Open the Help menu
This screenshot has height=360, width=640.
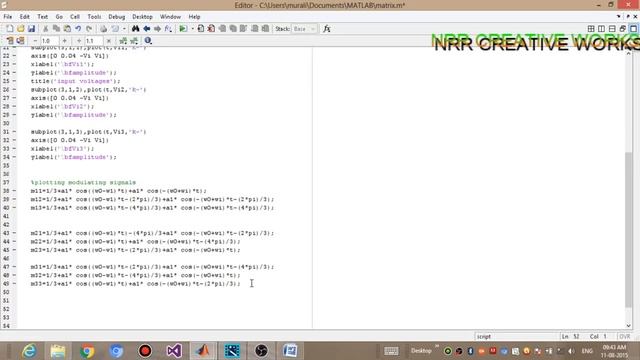coord(194,17)
